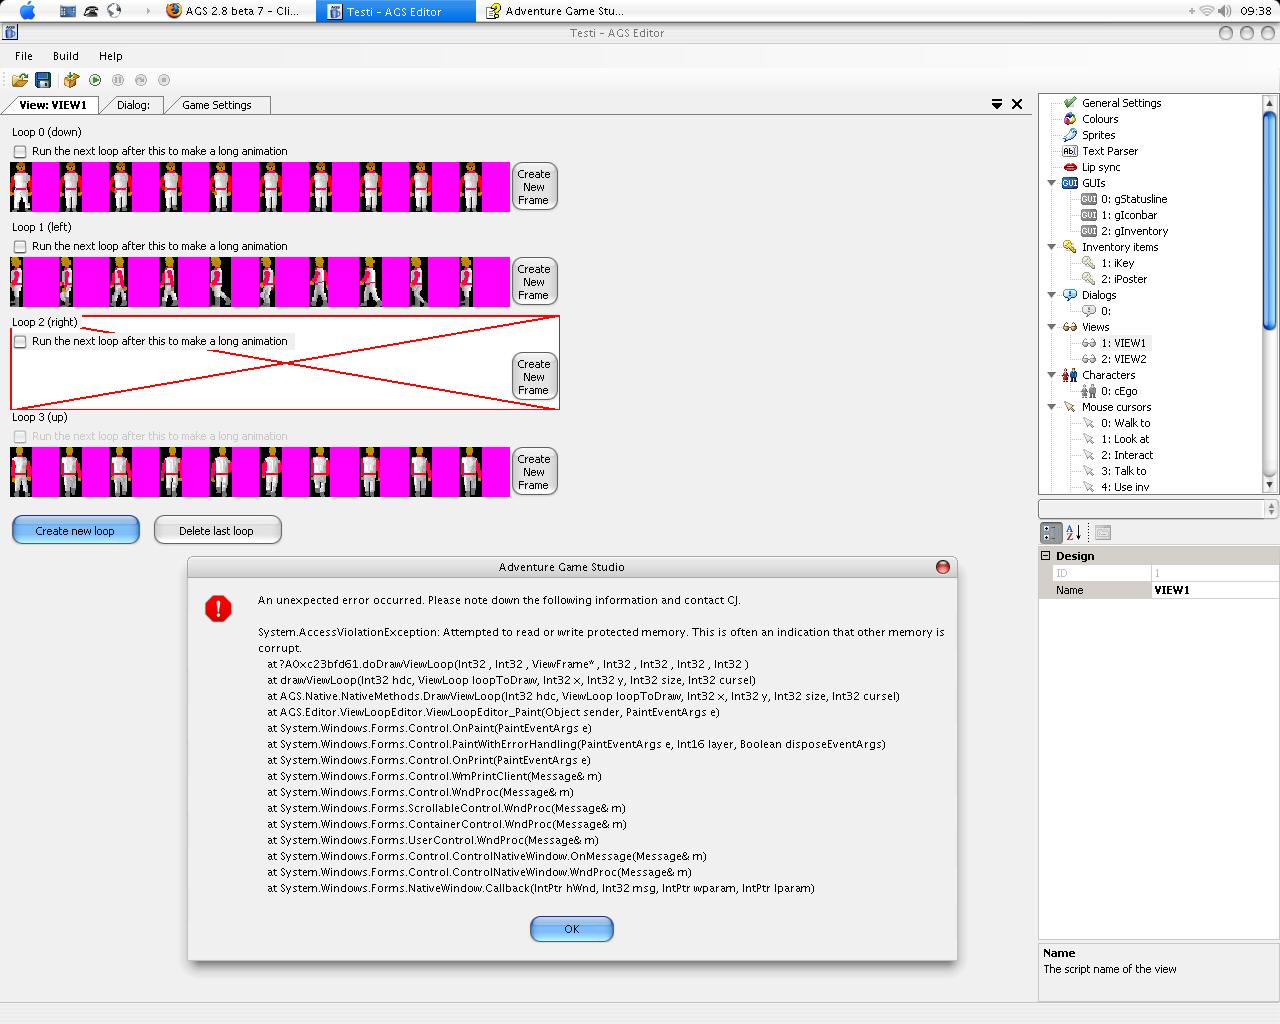Click the Name property value field VIEW1
The width and height of the screenshot is (1280, 1024).
1214,590
